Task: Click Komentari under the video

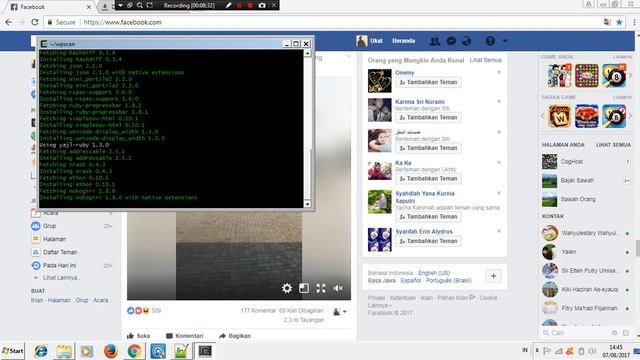Action: tap(185, 336)
